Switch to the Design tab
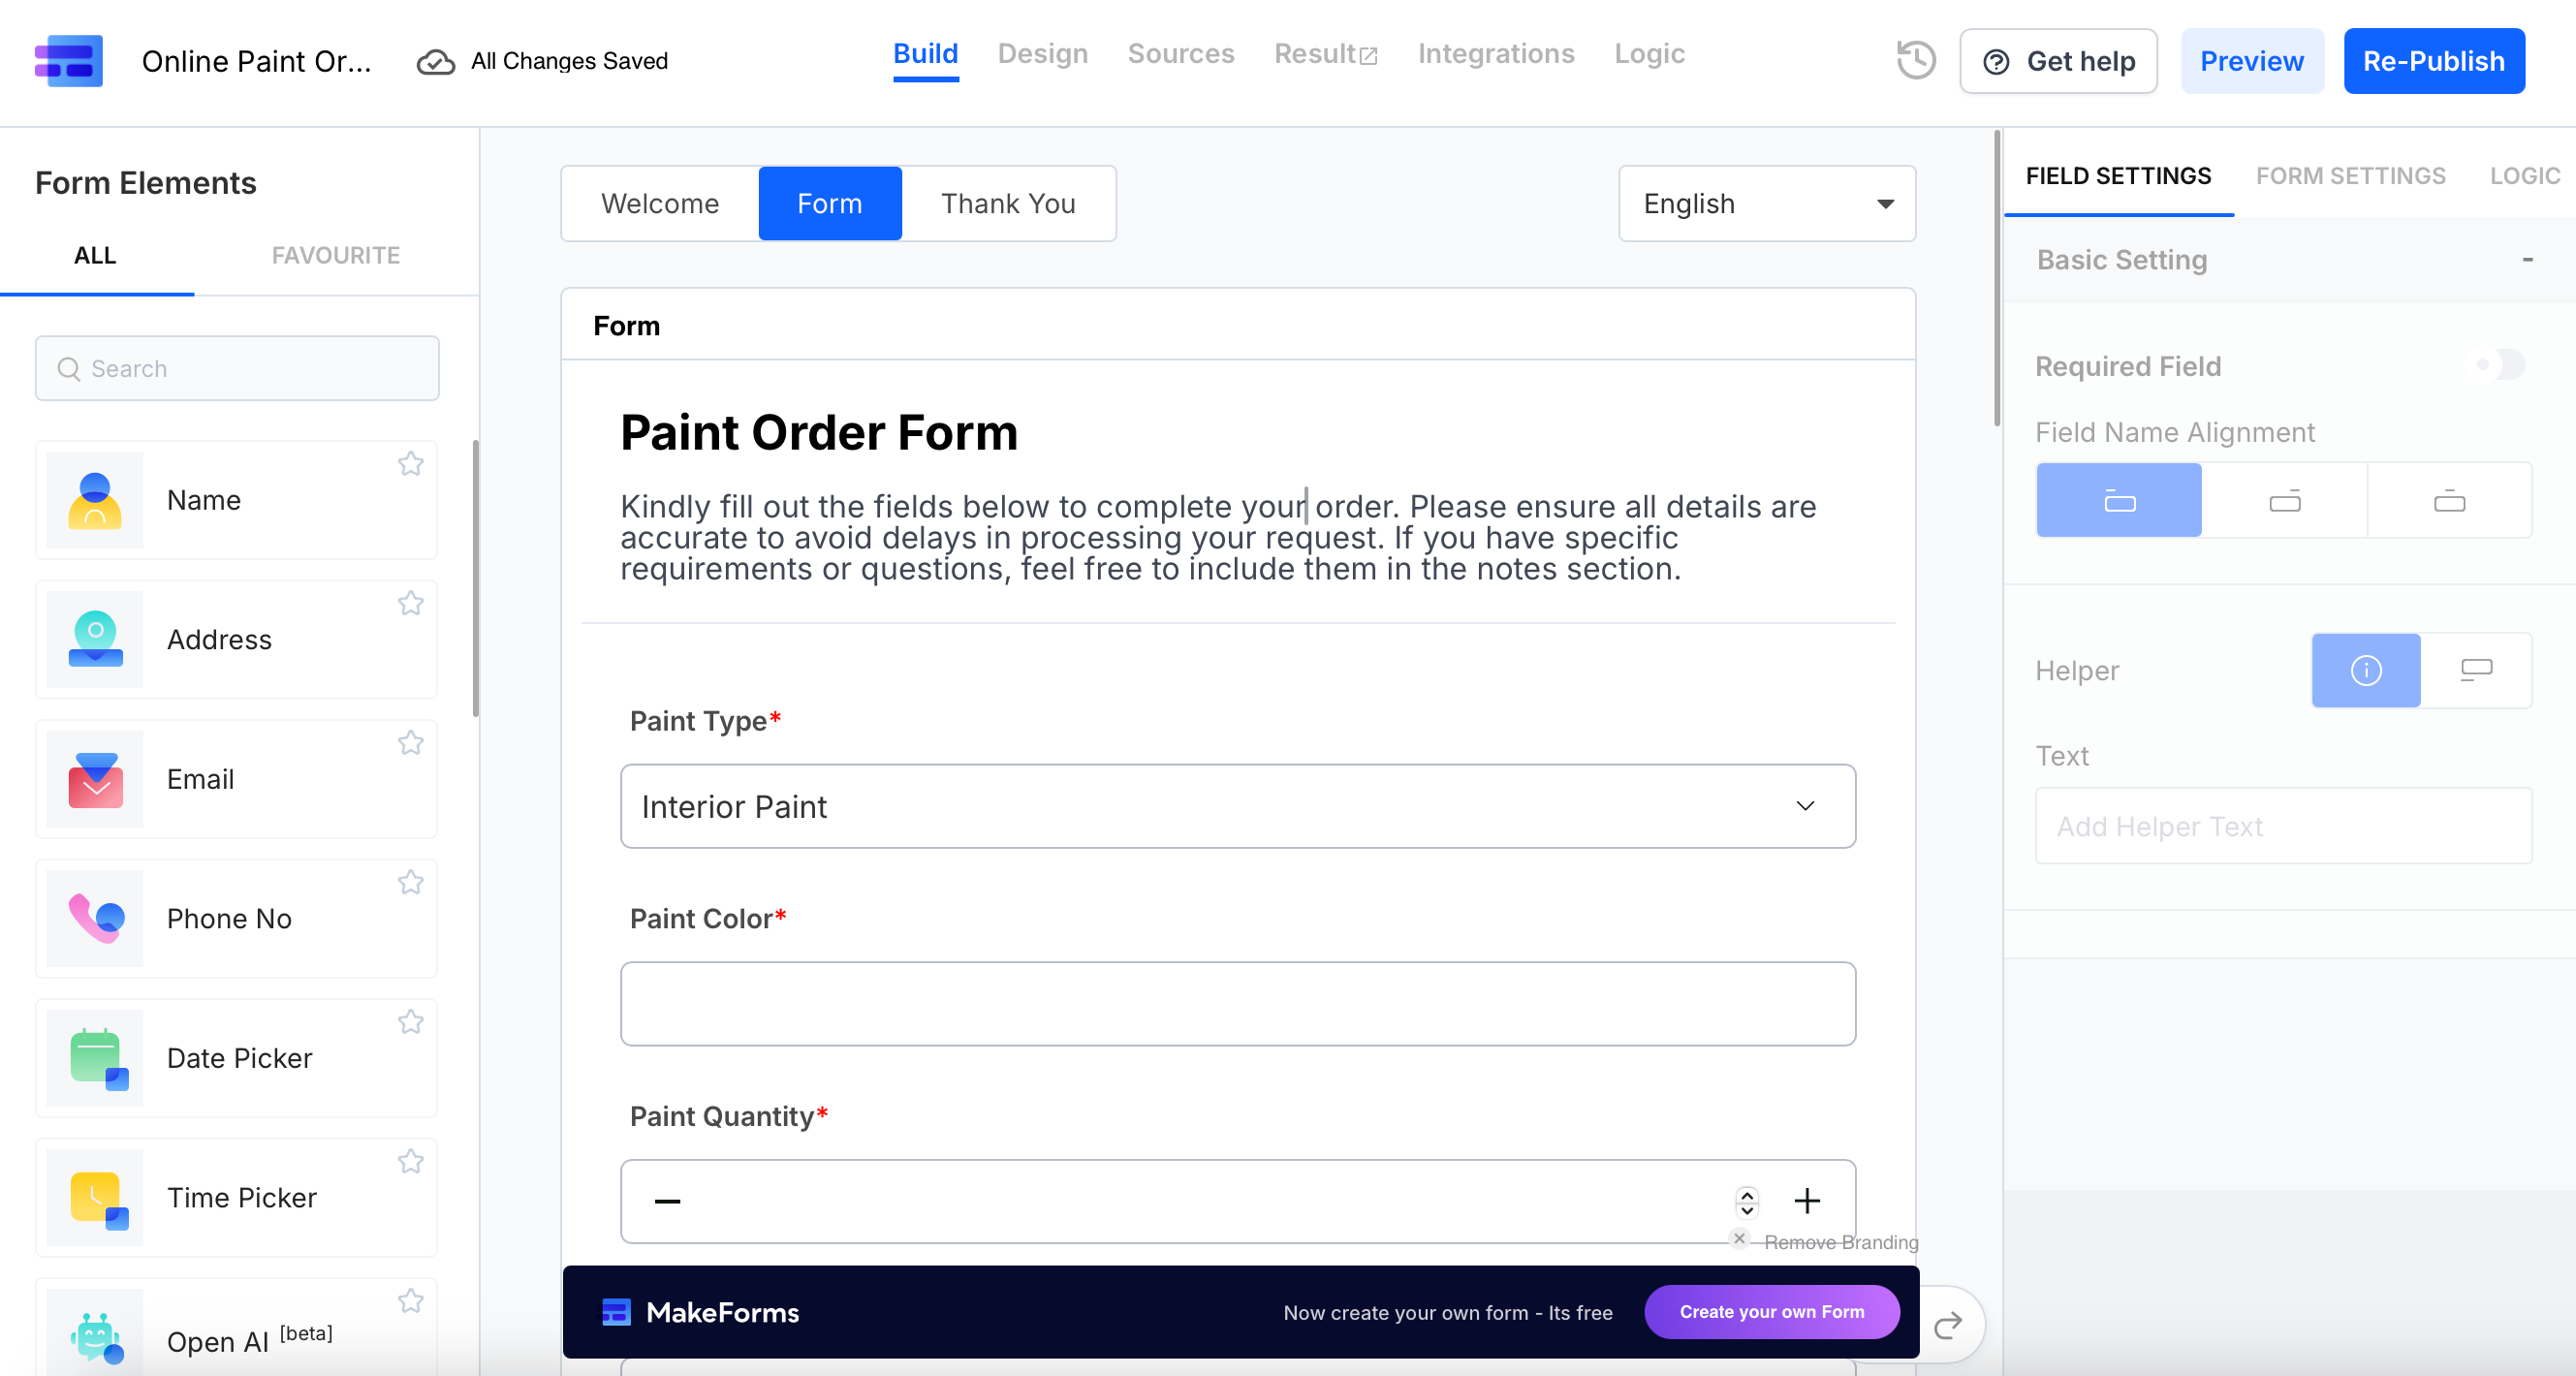Screen dimensions: 2576x1376 (1042, 54)
